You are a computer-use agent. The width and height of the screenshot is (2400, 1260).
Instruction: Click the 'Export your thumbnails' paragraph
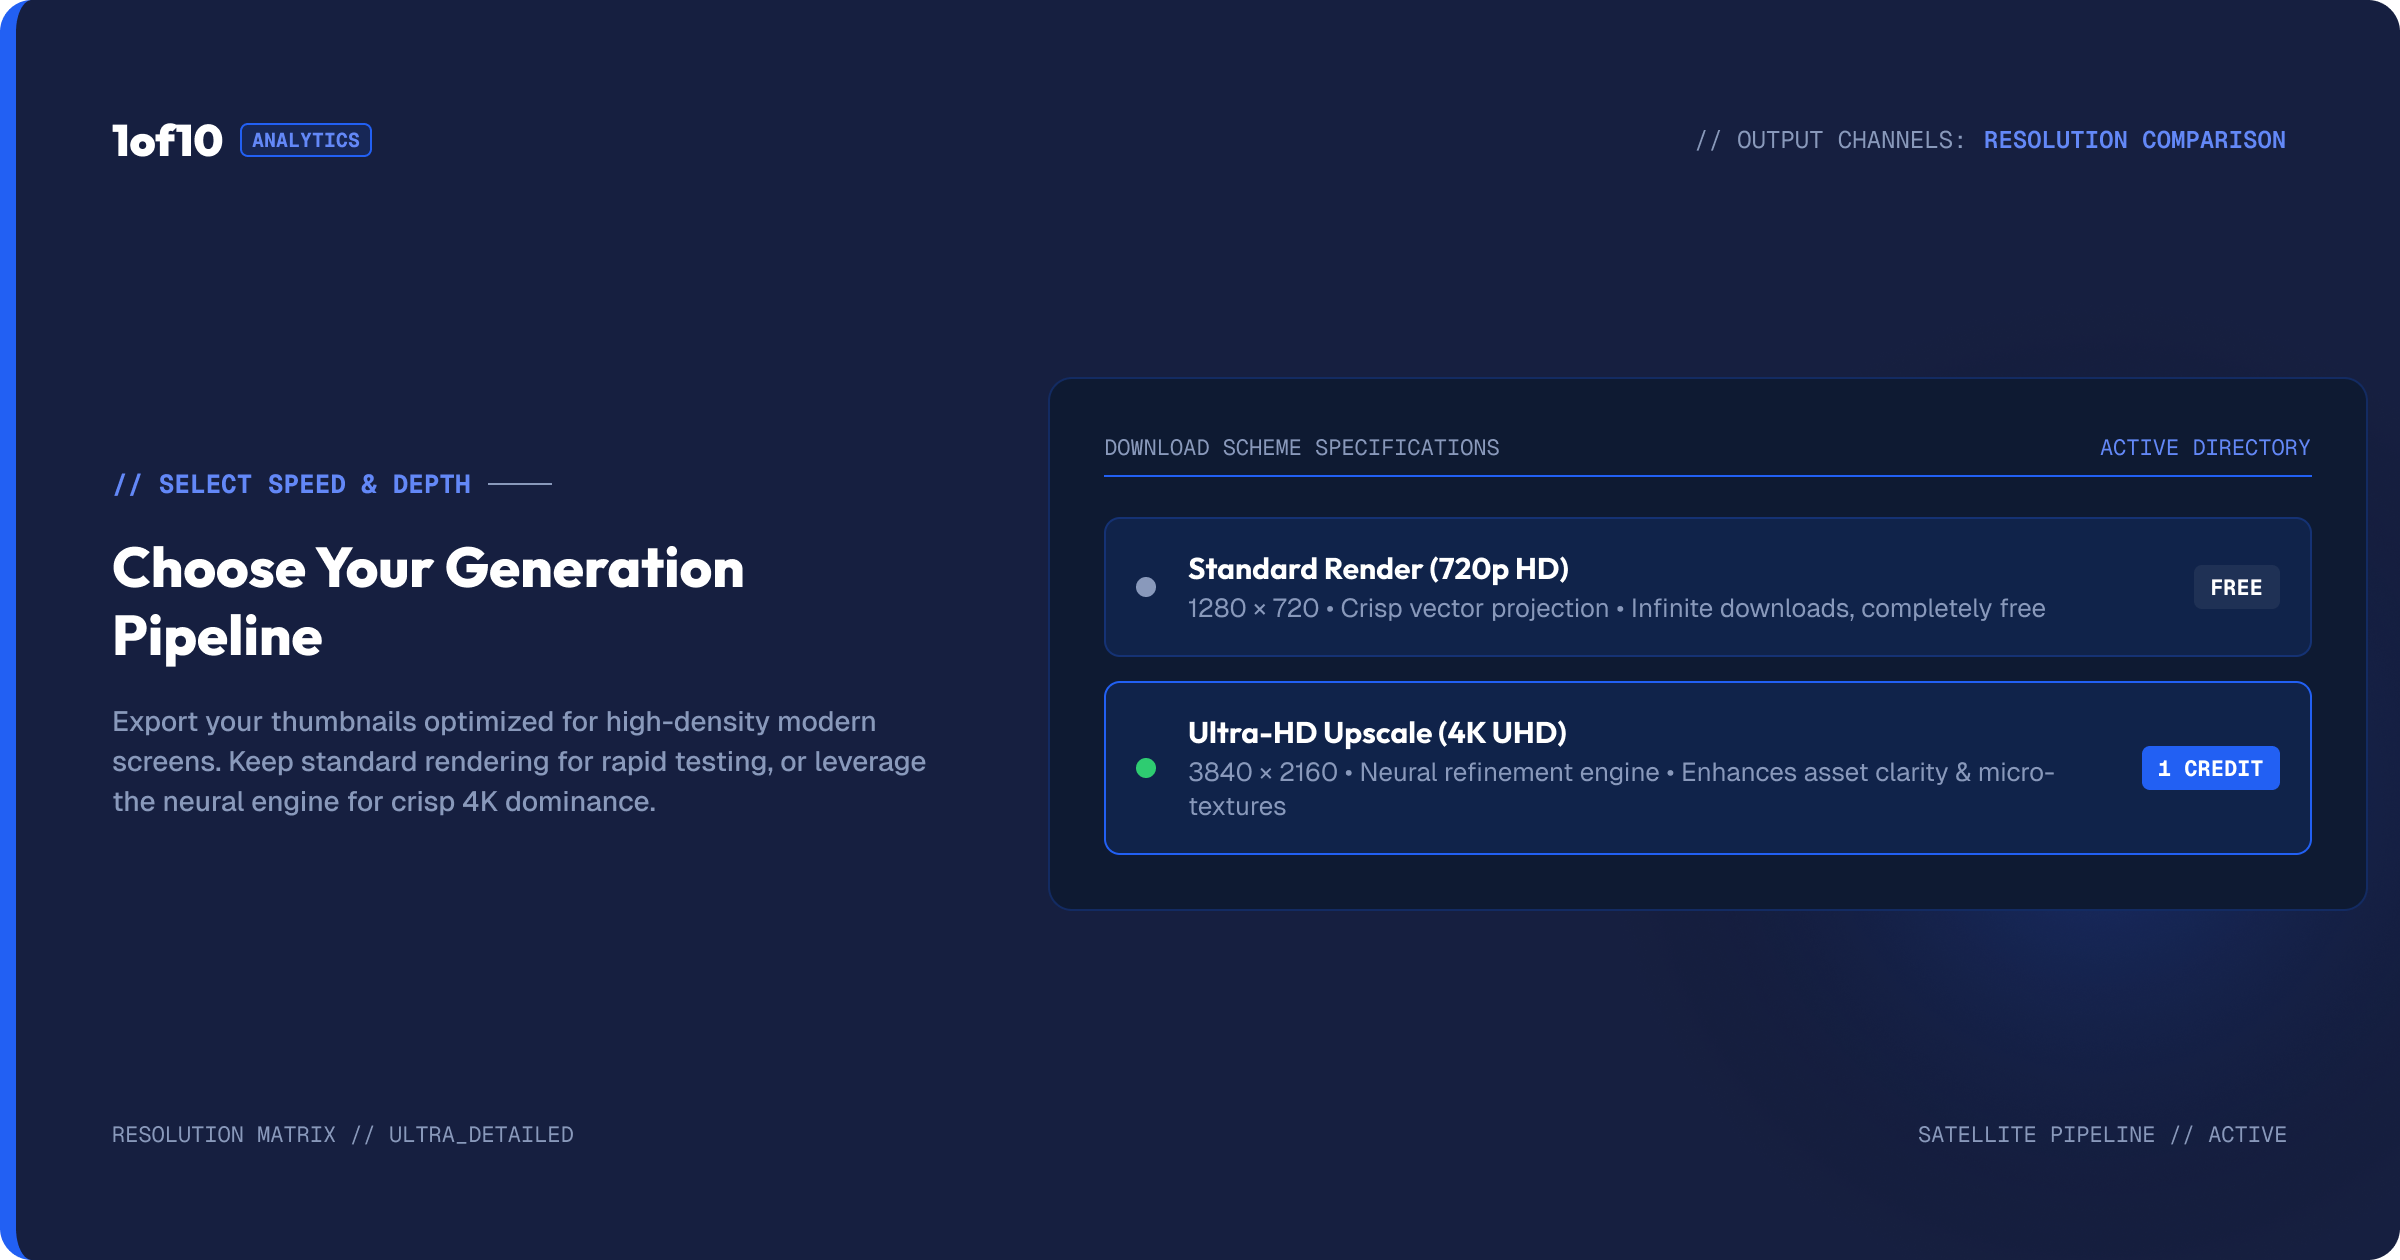(519, 761)
